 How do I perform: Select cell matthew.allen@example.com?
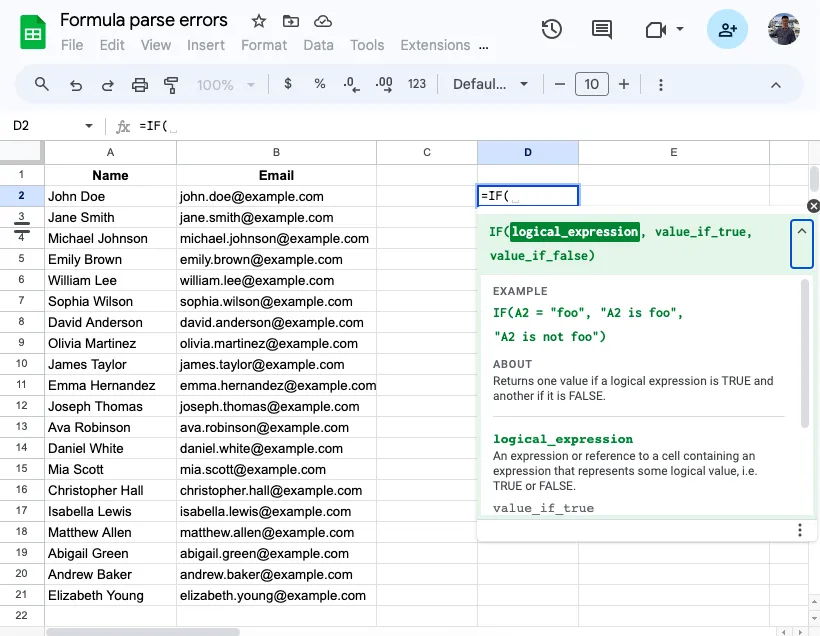point(276,532)
